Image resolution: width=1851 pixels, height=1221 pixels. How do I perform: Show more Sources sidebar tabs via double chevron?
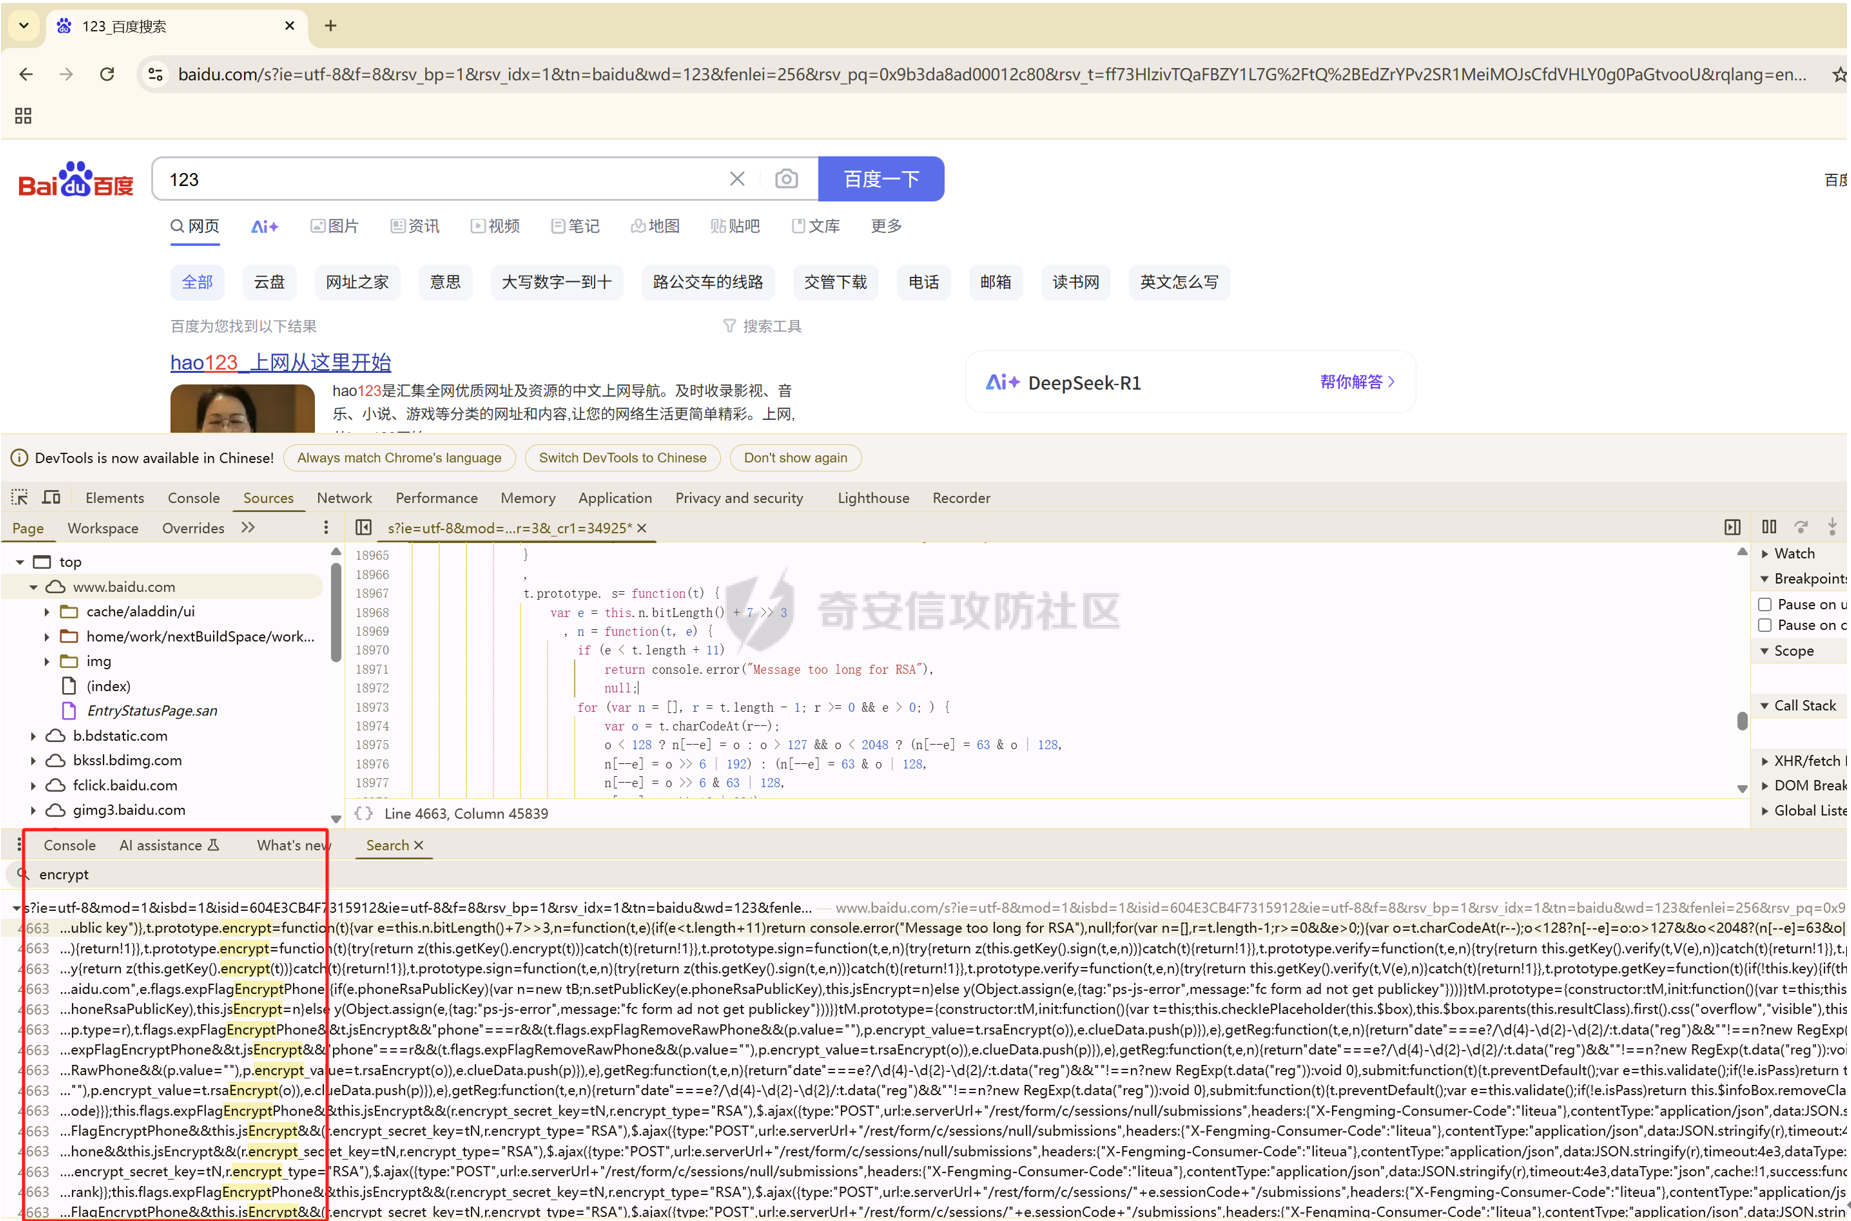point(248,528)
